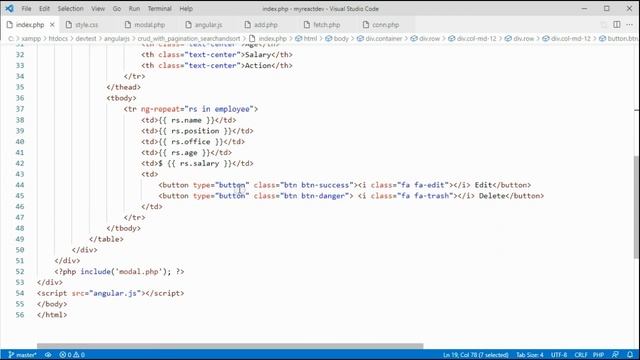The height and width of the screenshot is (360, 640).
Task: Open the Edit menu
Action: tap(44, 9)
